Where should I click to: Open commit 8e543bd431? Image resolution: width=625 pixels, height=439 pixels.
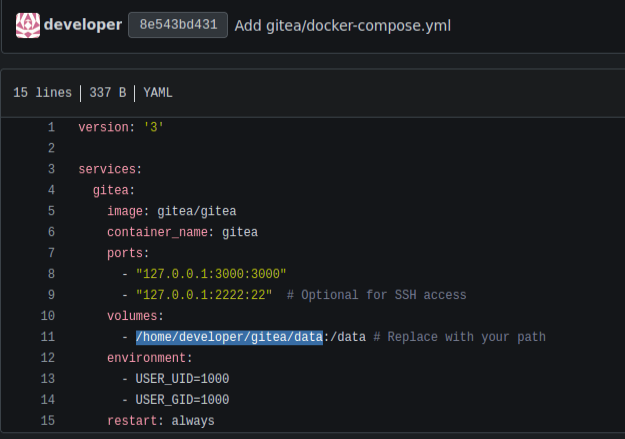(177, 25)
